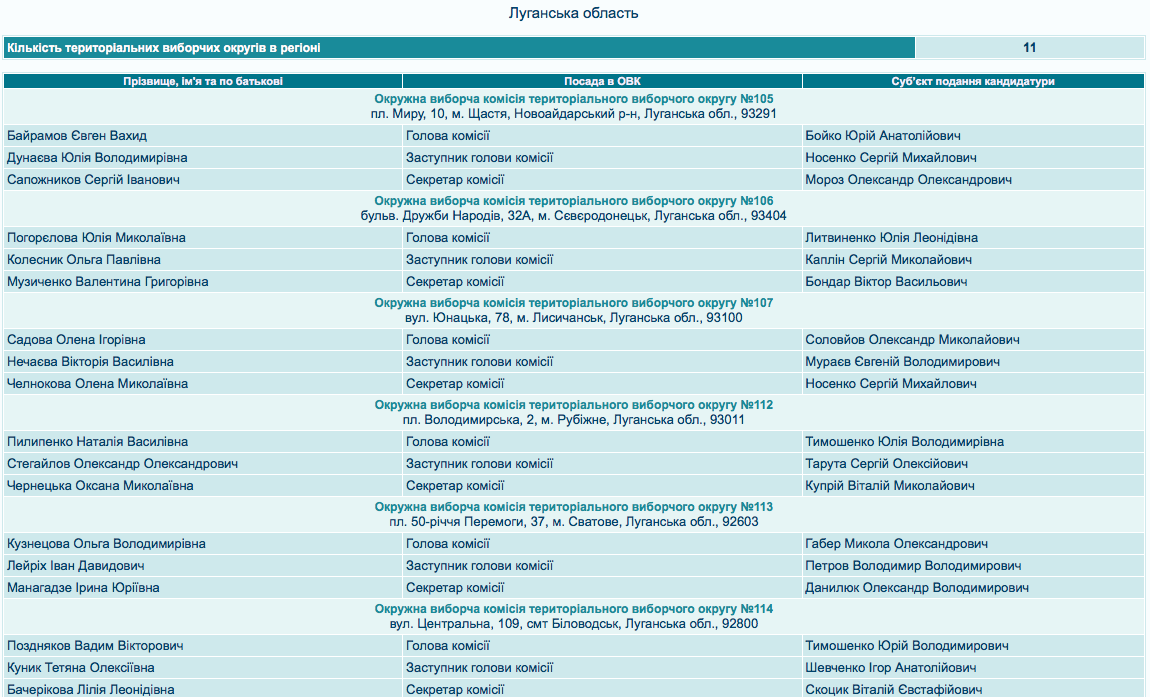Click the 'Суб'єкт подання кандидатури' column header

click(x=973, y=81)
